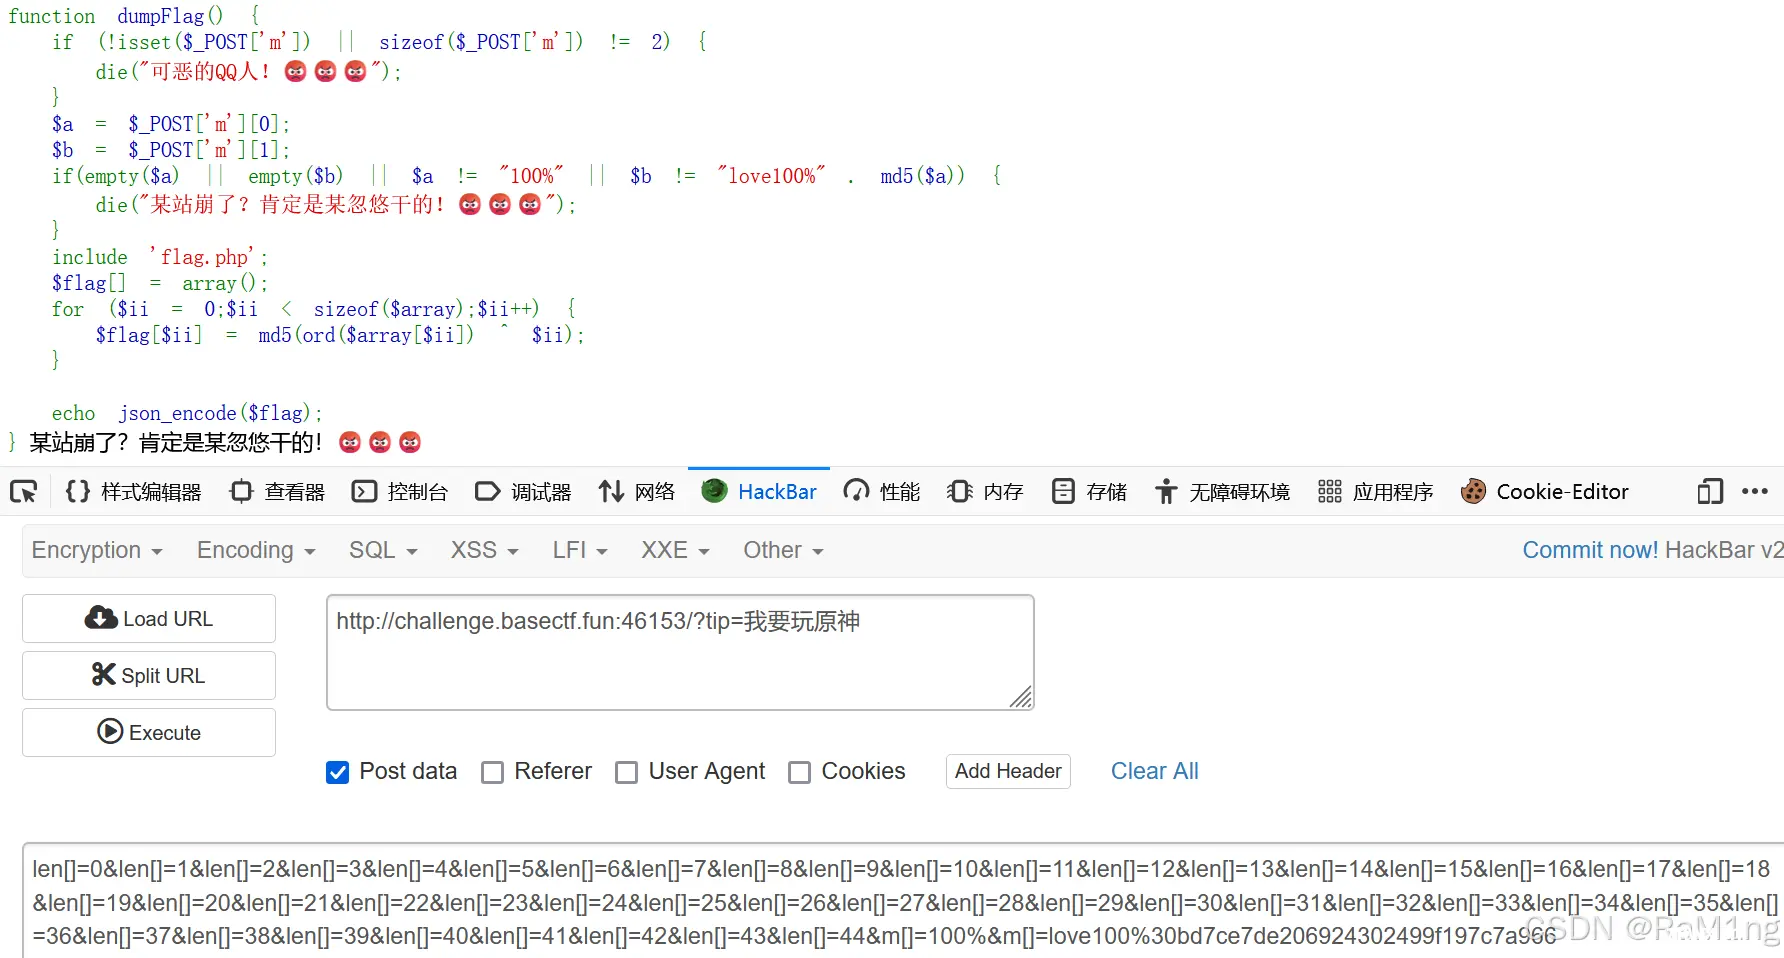Expand the LFI dropdown
This screenshot has height=958, width=1784.
[580, 551]
